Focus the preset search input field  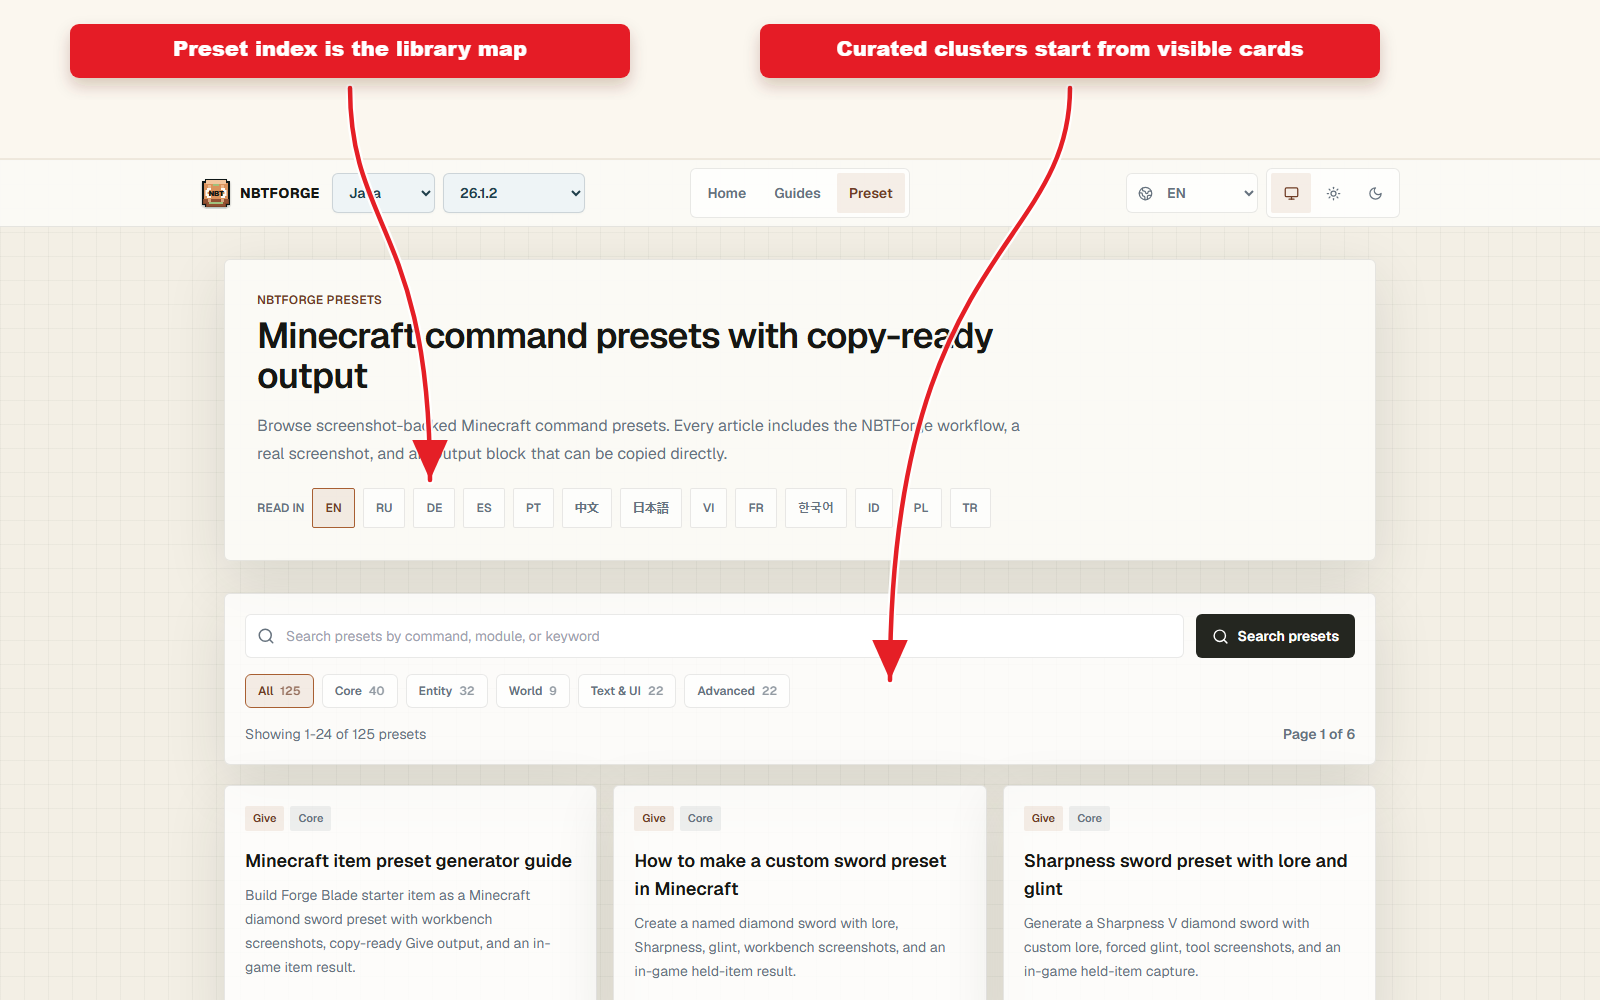[x=714, y=636]
